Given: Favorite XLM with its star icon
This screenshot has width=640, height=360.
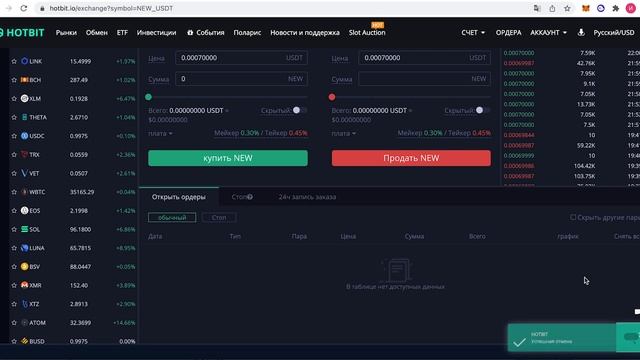Looking at the screenshot, I should (14, 99).
